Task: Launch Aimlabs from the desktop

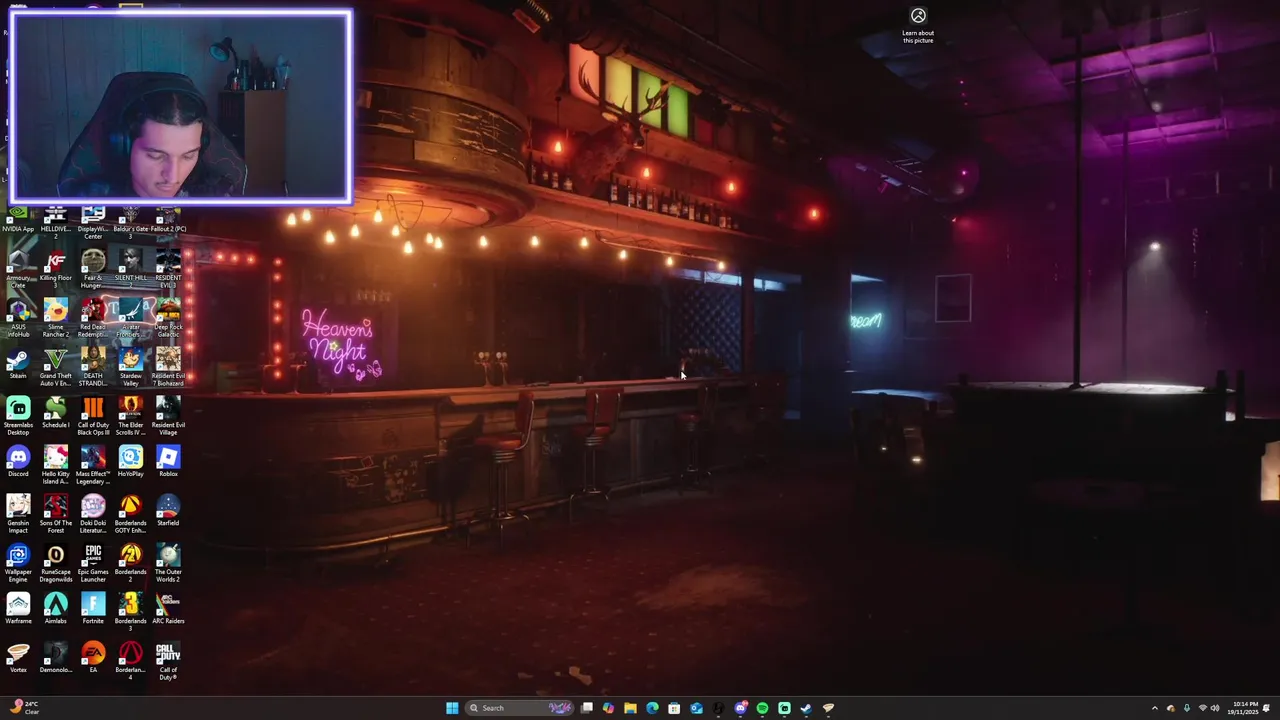Action: pyautogui.click(x=56, y=609)
